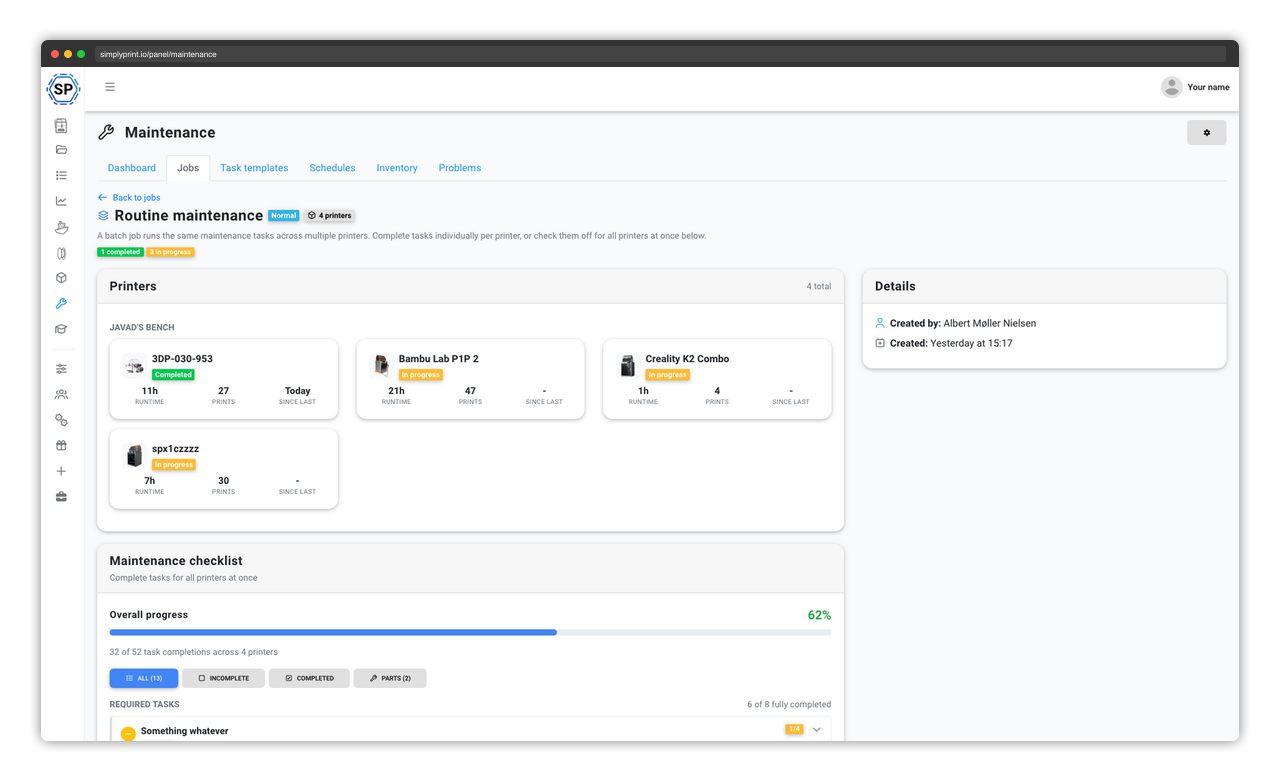This screenshot has height=782, width=1280.
Task: Open the ship-shaped icon in sidebar
Action: coord(61,227)
